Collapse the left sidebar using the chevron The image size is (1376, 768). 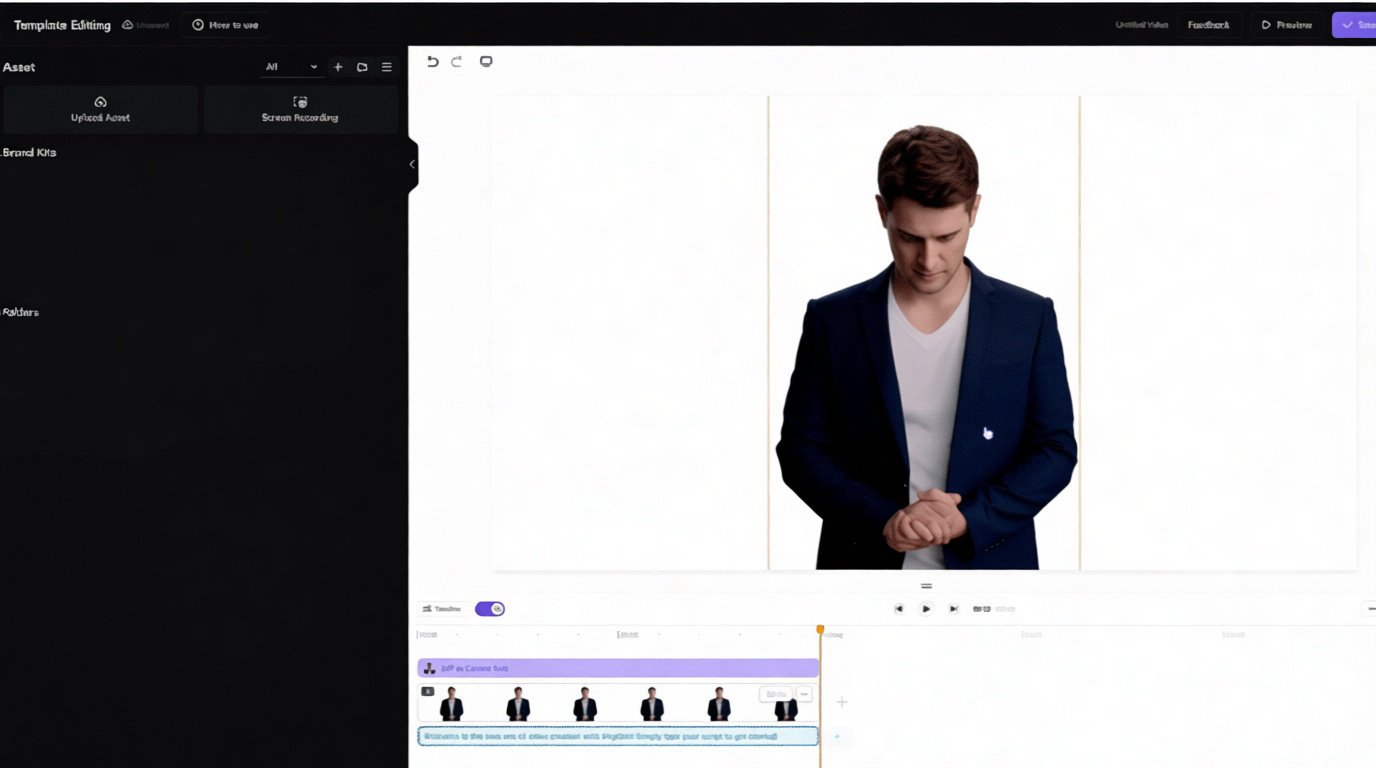point(411,164)
